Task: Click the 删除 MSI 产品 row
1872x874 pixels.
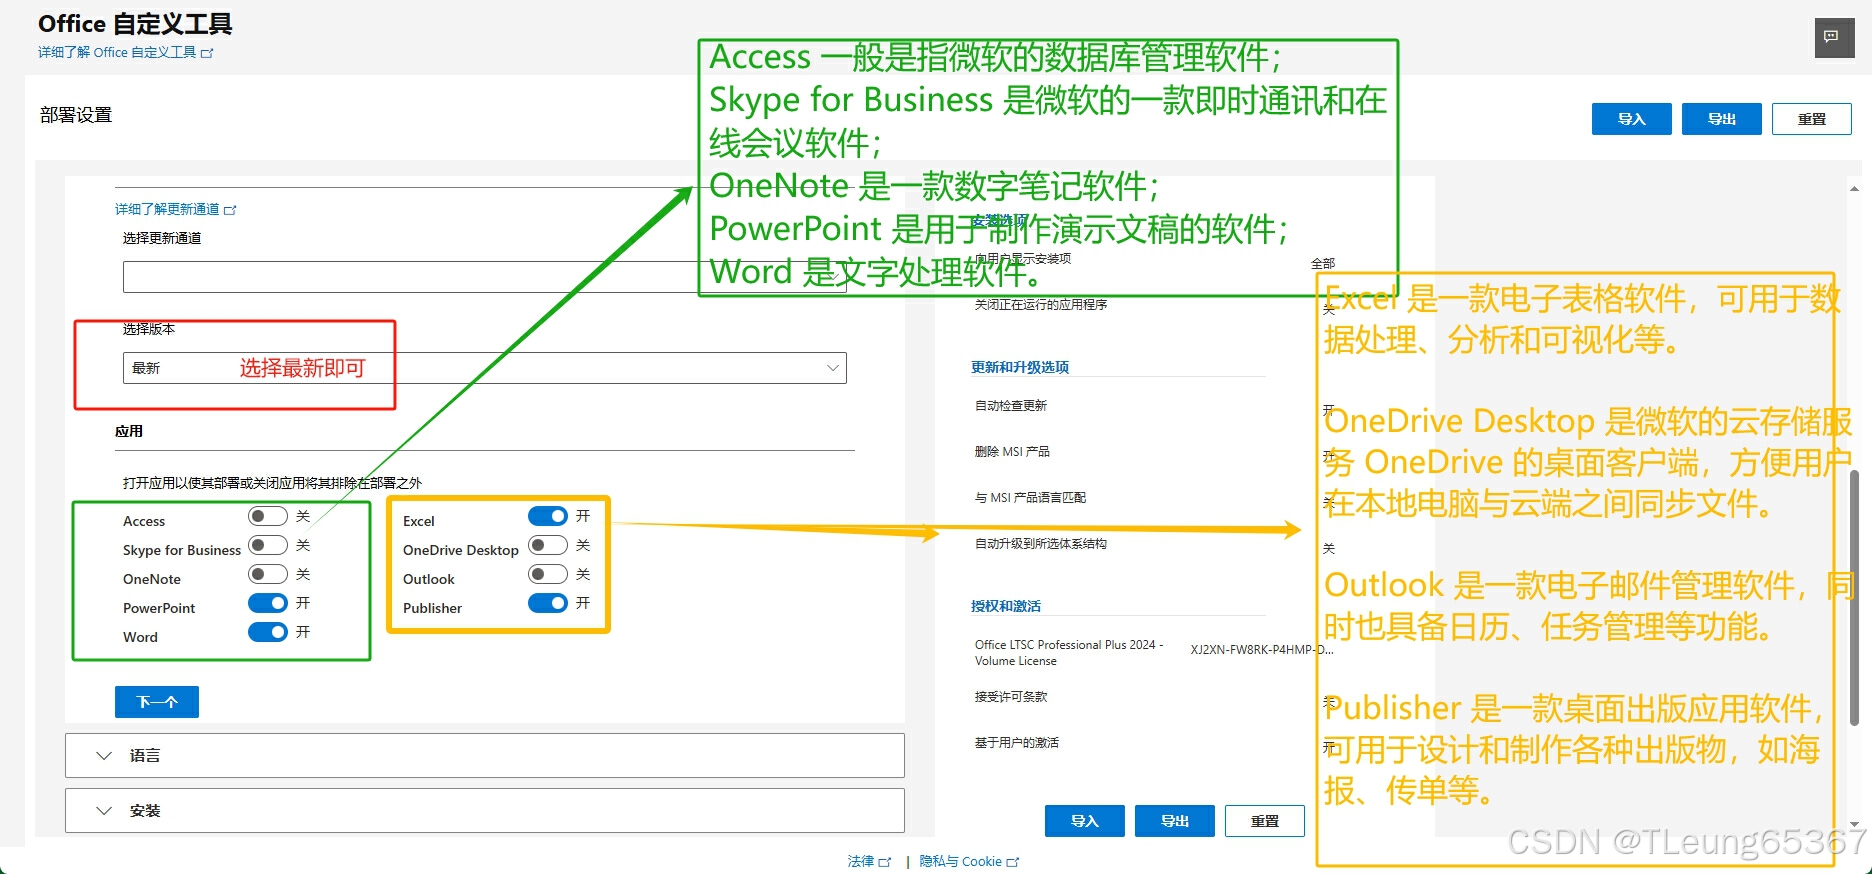Action: (1012, 451)
